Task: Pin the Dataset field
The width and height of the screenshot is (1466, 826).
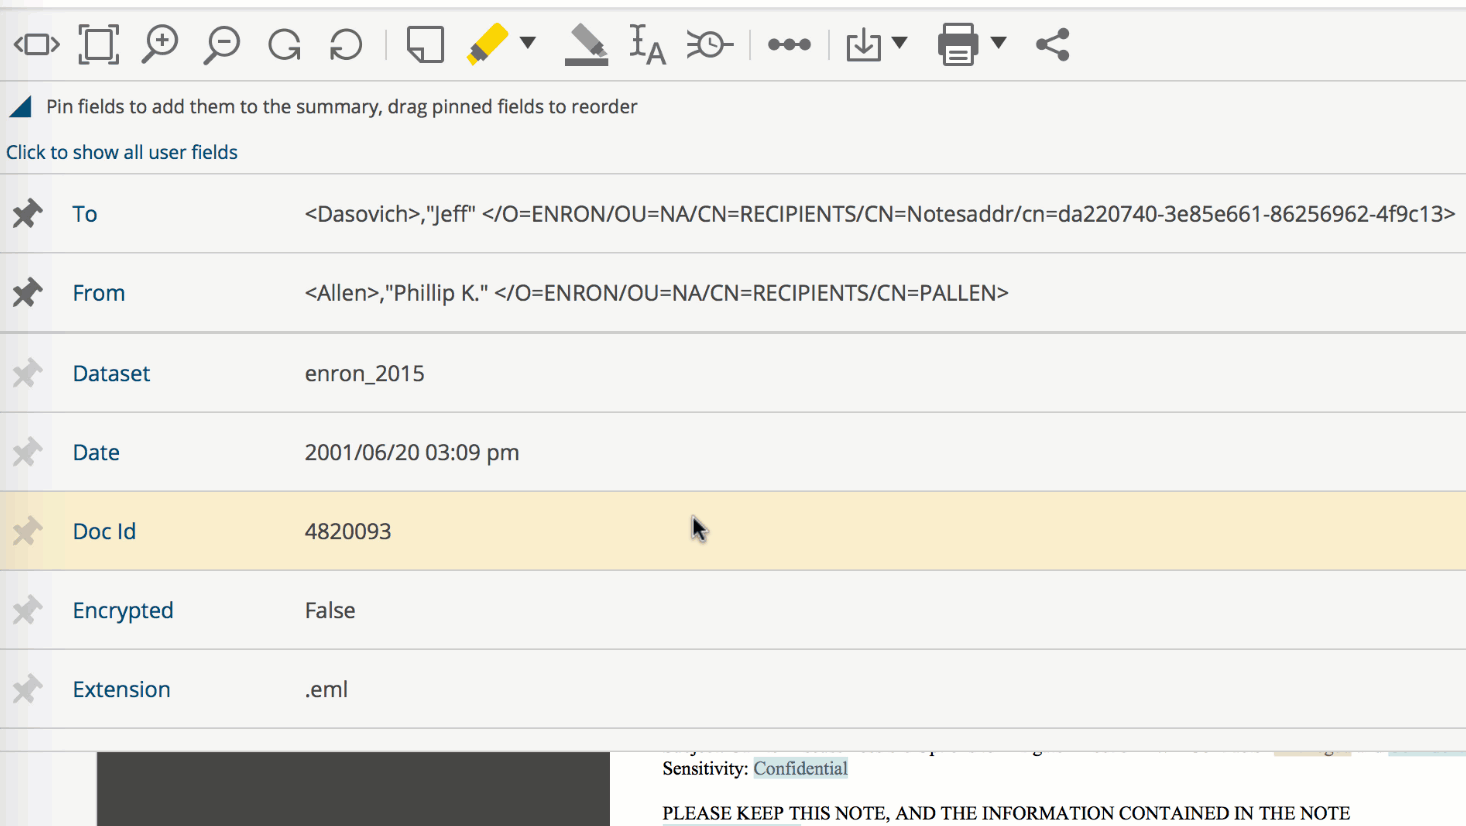Action: tap(27, 373)
